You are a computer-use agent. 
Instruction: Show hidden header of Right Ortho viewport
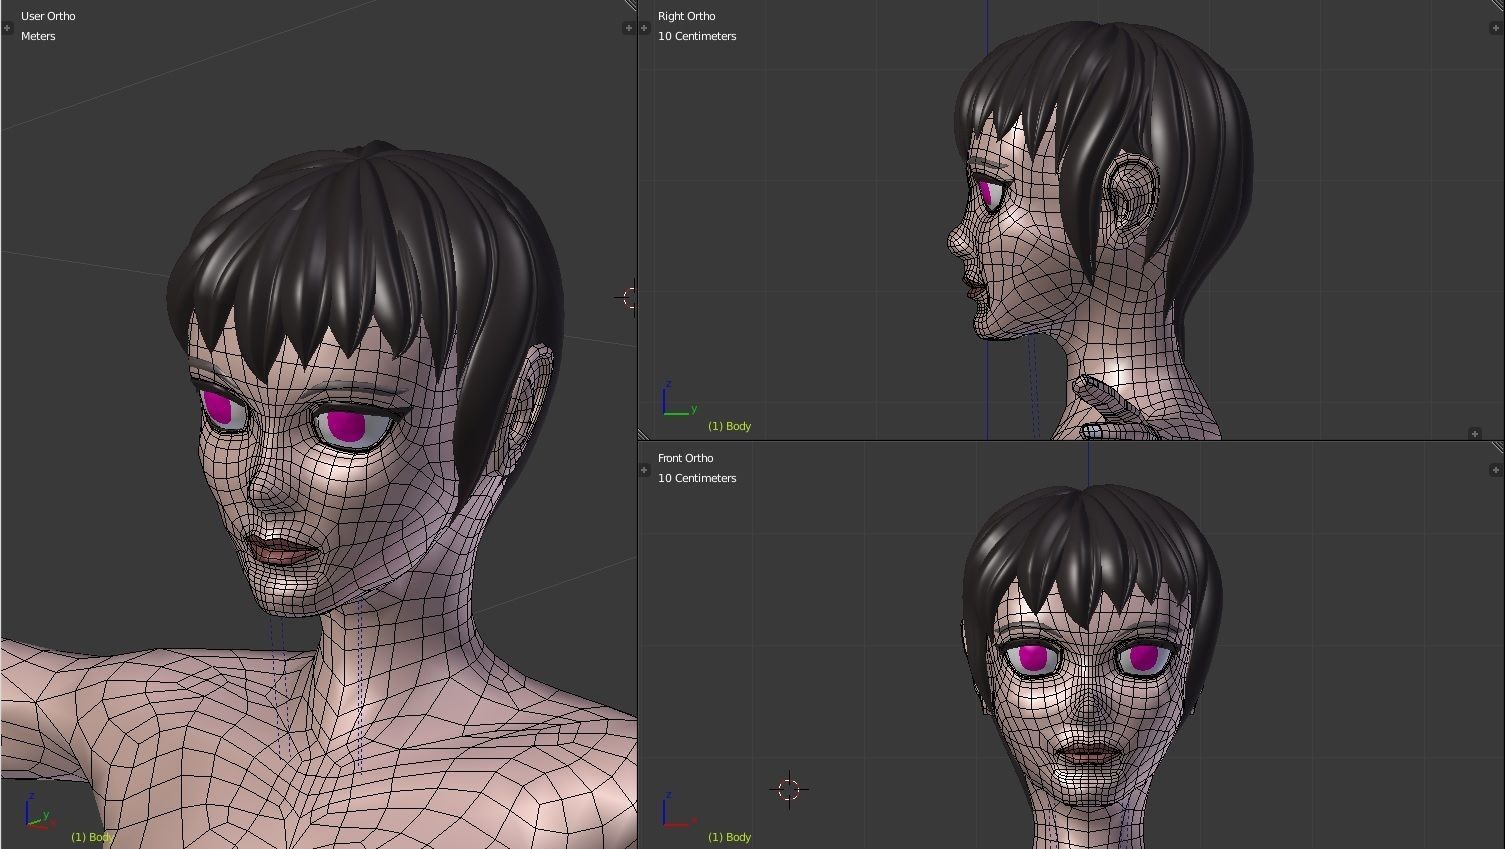click(x=1475, y=434)
